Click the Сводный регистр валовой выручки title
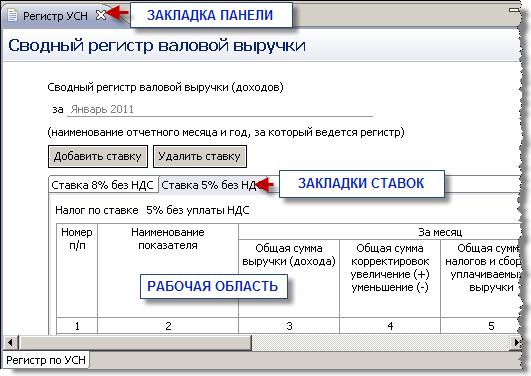Screen dimensions: 531x376 click(157, 45)
